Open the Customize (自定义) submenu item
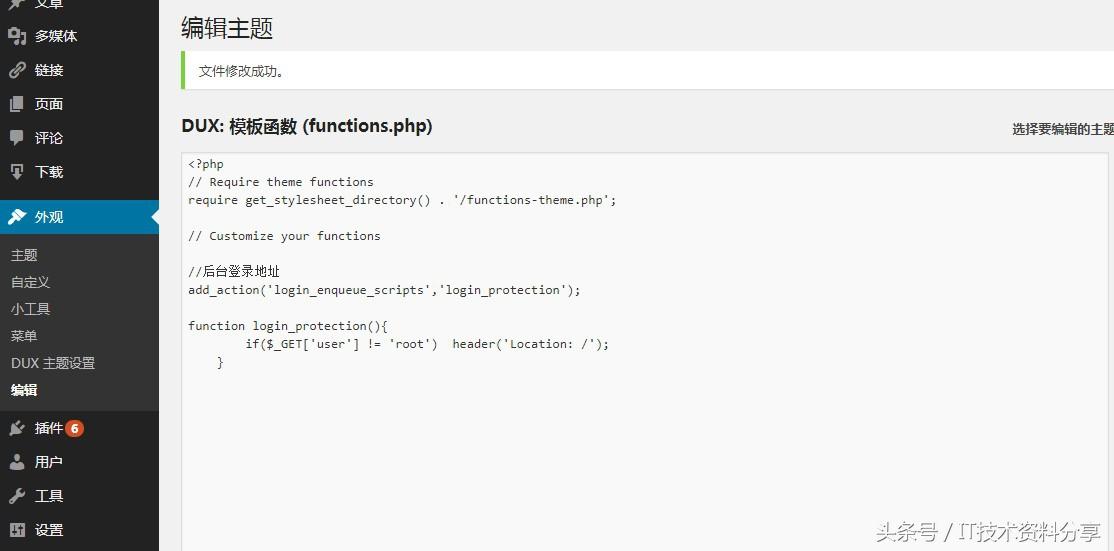This screenshot has height=551, width=1114. click(x=30, y=282)
